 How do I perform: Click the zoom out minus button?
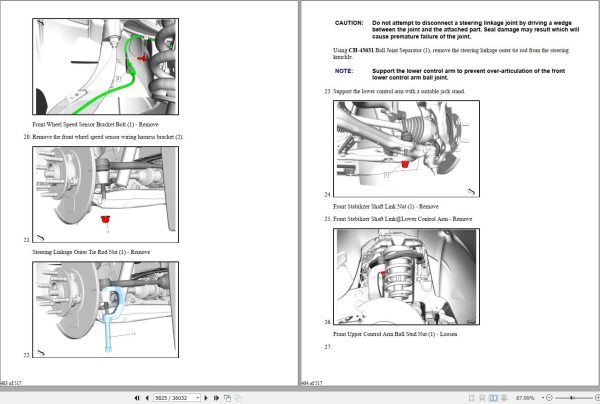click(549, 398)
